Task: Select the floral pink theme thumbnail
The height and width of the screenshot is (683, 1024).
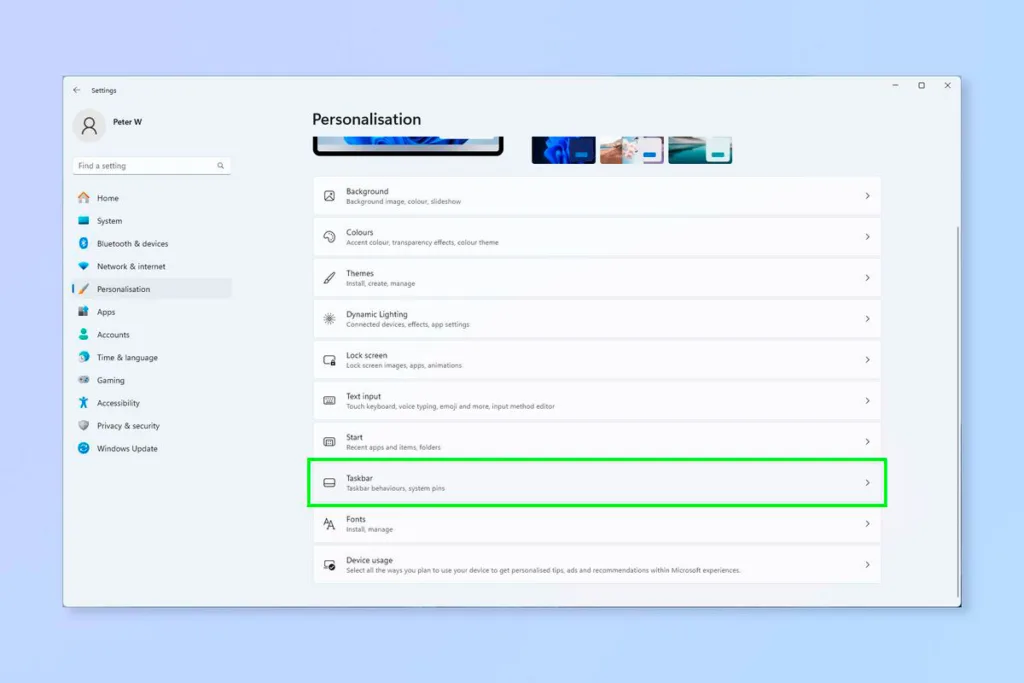Action: [x=632, y=150]
